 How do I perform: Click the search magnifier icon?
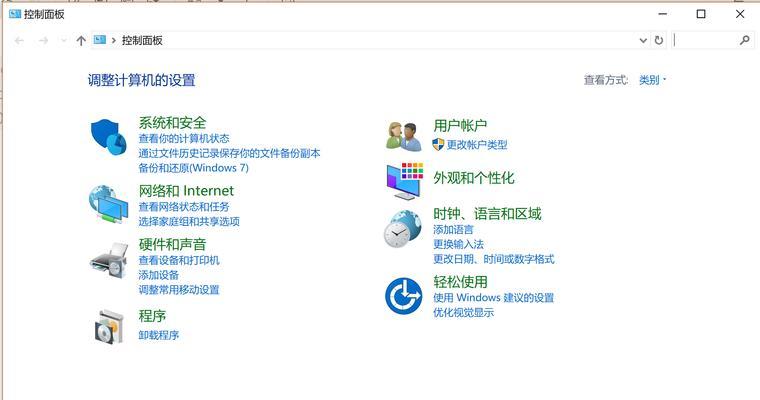click(744, 40)
